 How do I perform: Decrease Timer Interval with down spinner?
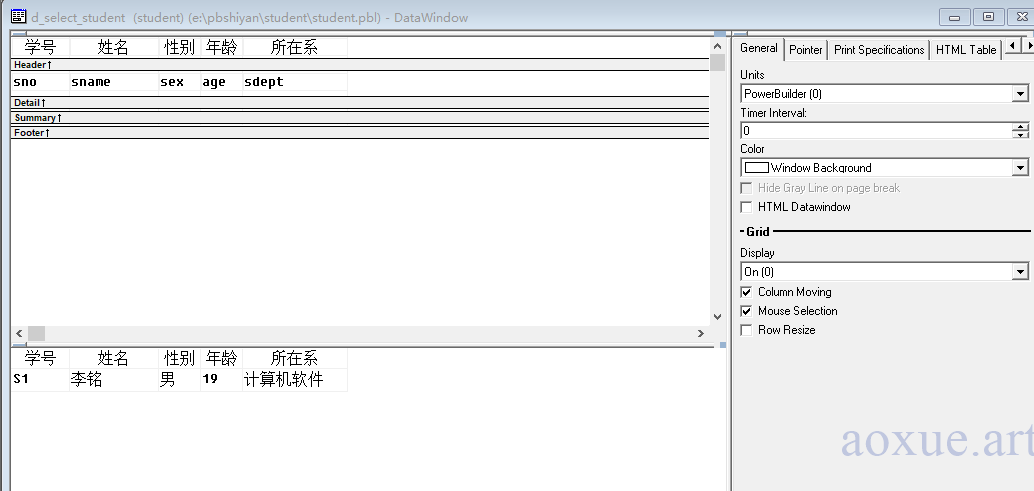click(1021, 134)
